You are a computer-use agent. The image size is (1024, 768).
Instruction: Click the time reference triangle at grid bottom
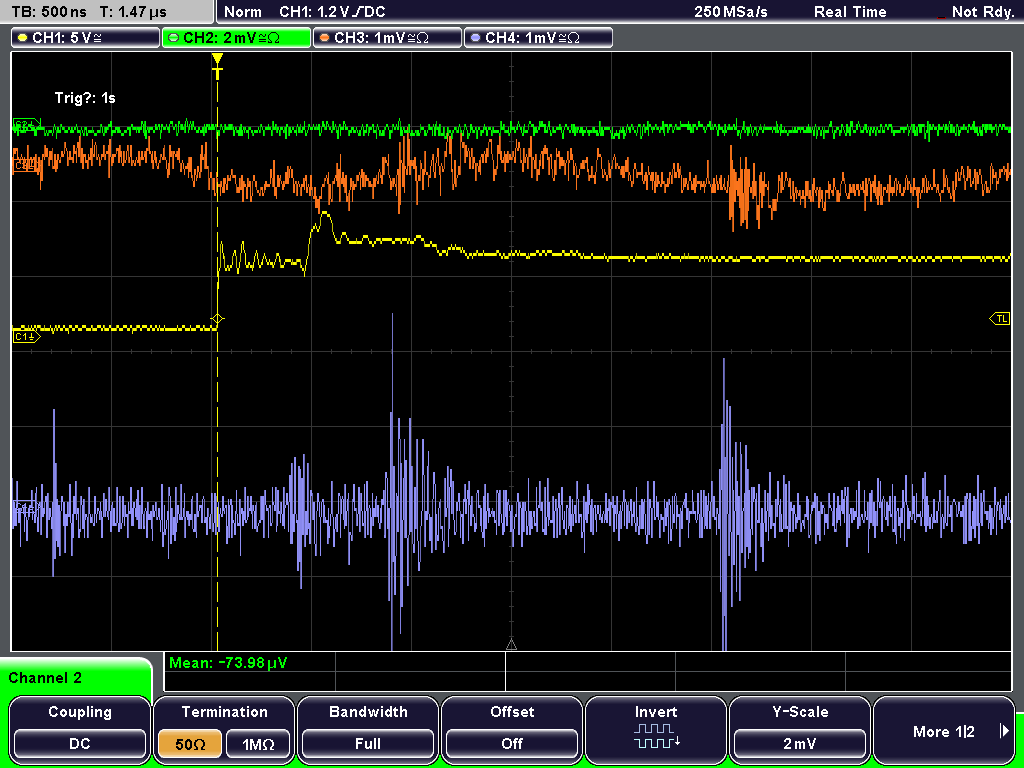(x=511, y=645)
